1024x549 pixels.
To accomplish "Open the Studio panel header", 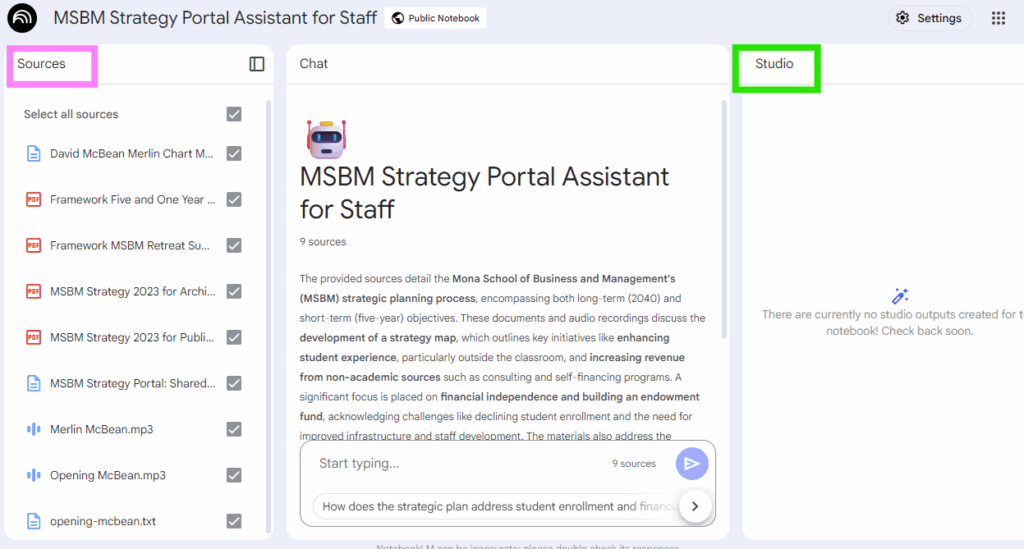I will [774, 64].
